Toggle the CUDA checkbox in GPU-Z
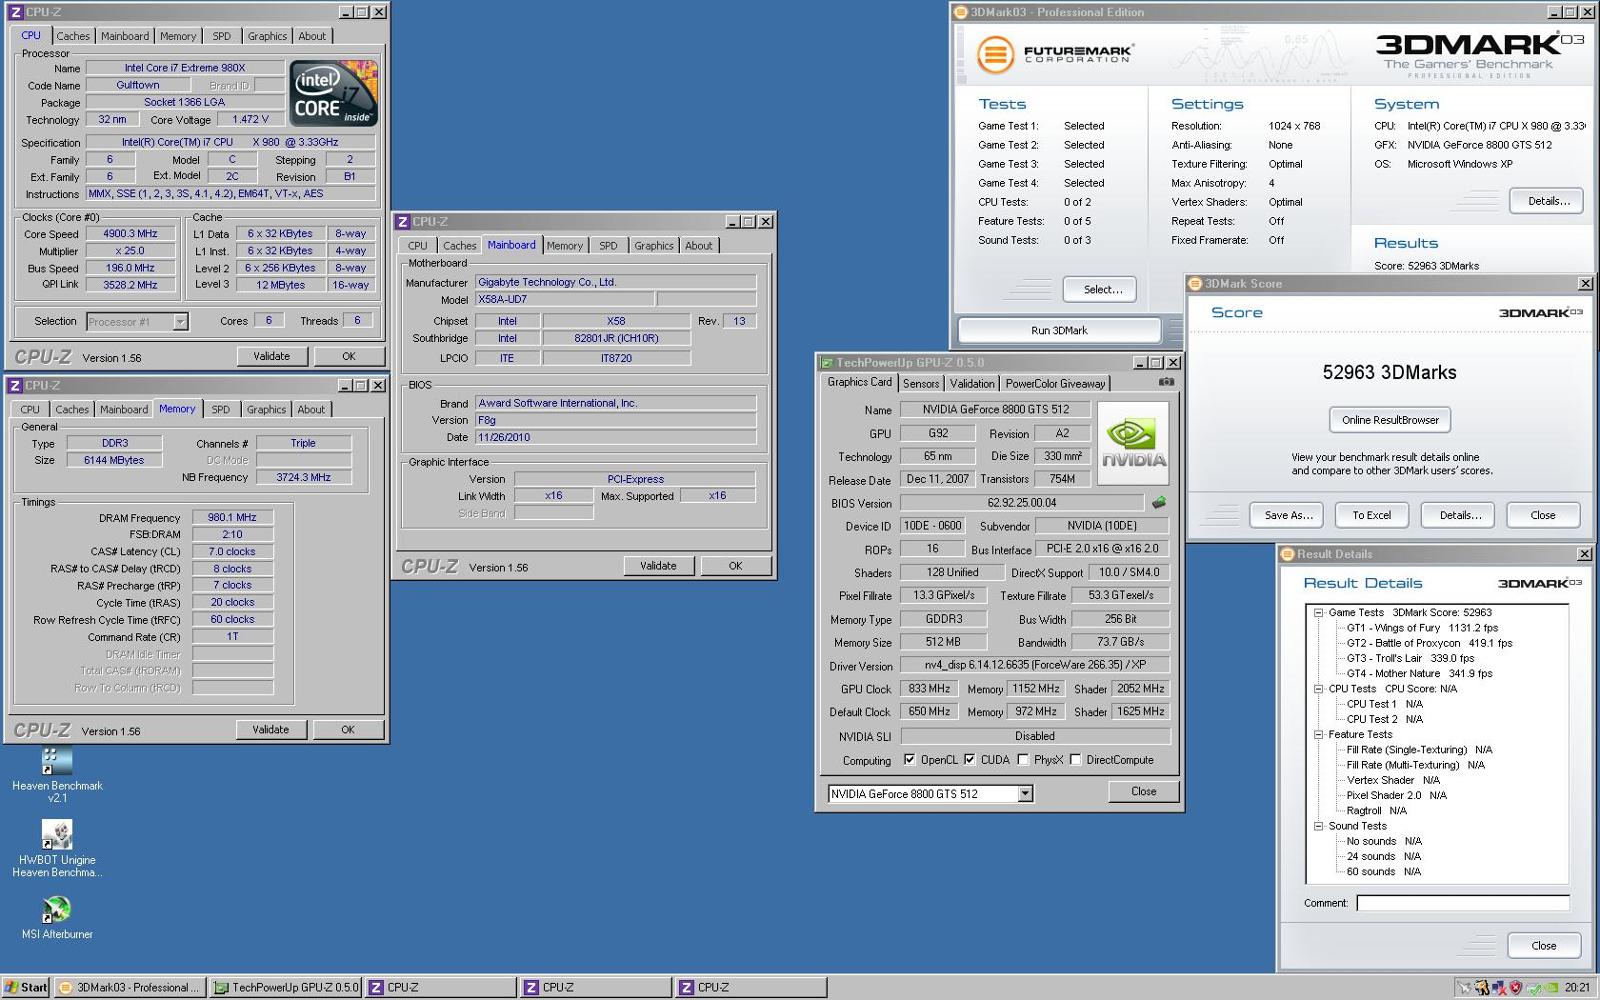The image size is (1600, 1000). click(969, 759)
